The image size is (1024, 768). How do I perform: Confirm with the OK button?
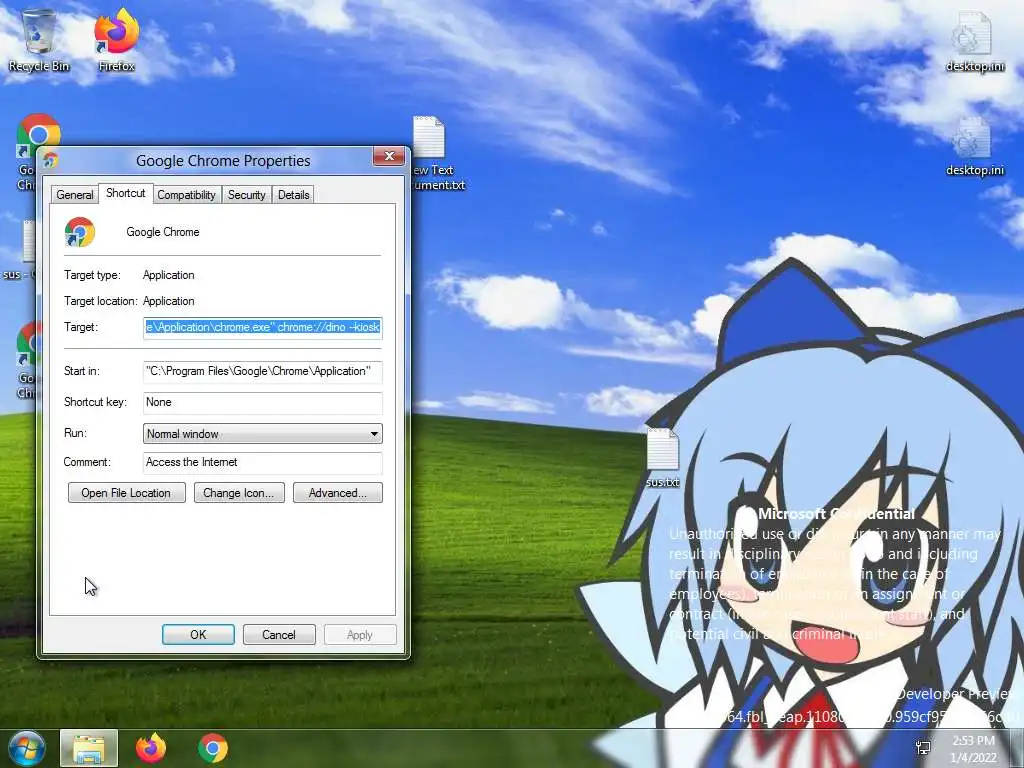(198, 635)
